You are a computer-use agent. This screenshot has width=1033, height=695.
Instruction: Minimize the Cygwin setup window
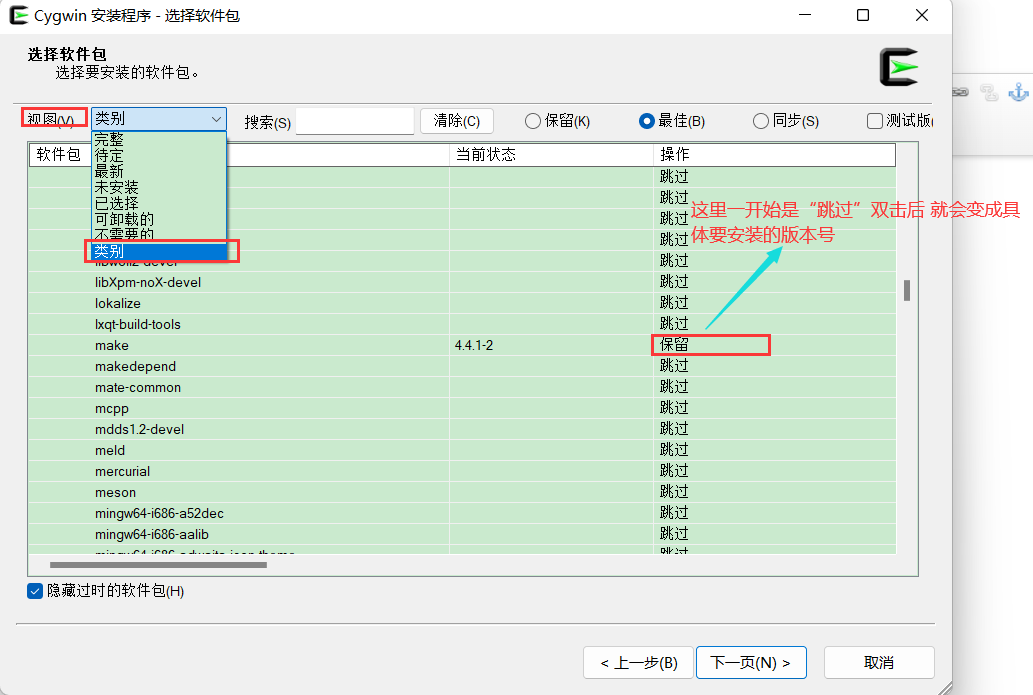point(805,15)
